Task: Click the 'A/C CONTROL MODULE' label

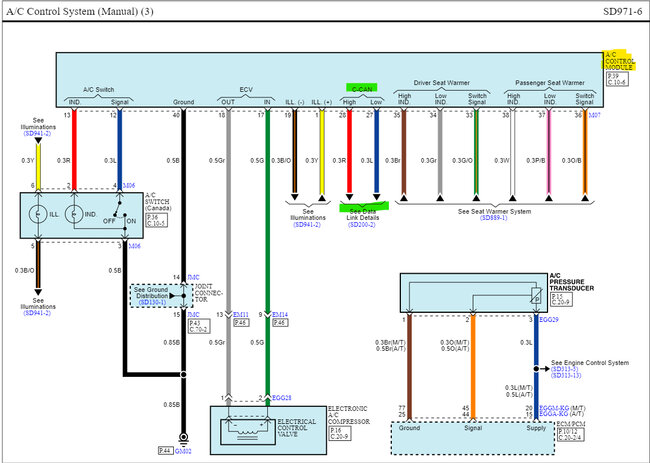Action: click(x=620, y=61)
